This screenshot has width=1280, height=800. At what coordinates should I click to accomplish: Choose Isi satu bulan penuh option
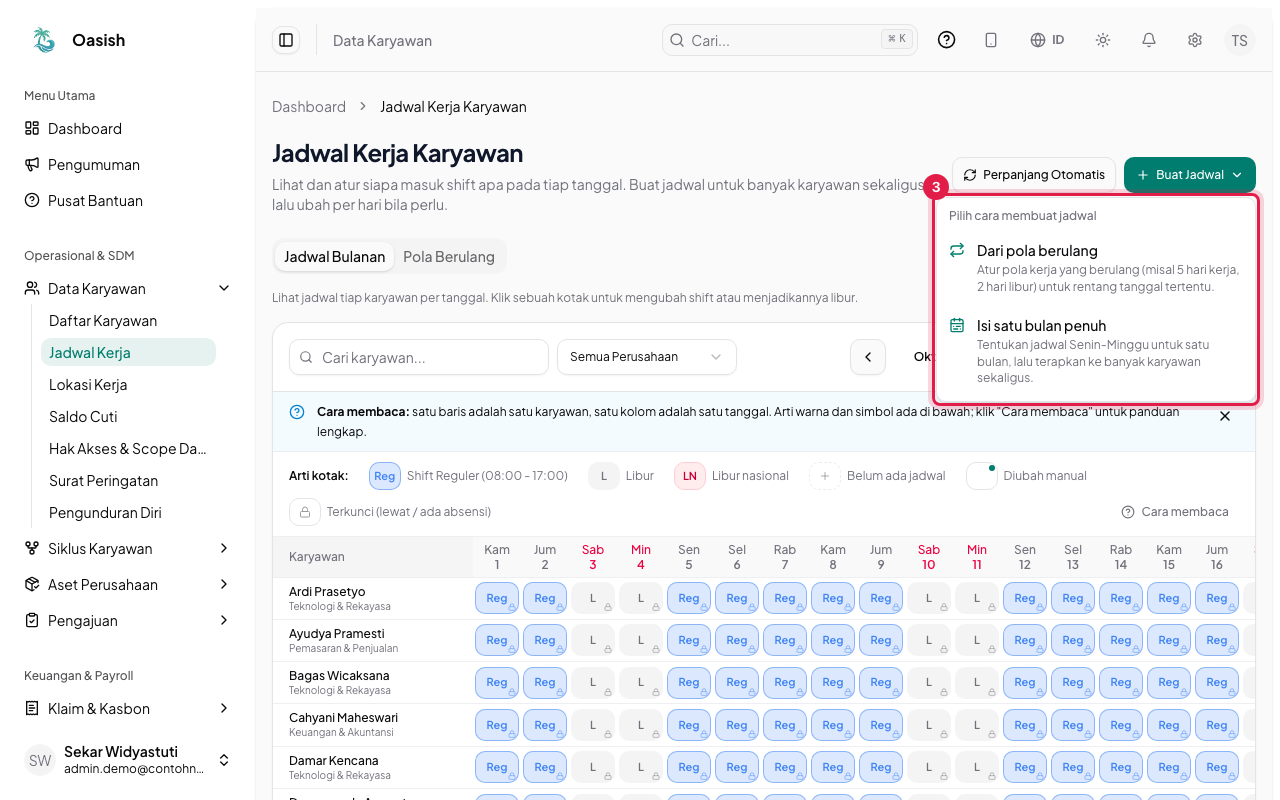[1096, 351]
